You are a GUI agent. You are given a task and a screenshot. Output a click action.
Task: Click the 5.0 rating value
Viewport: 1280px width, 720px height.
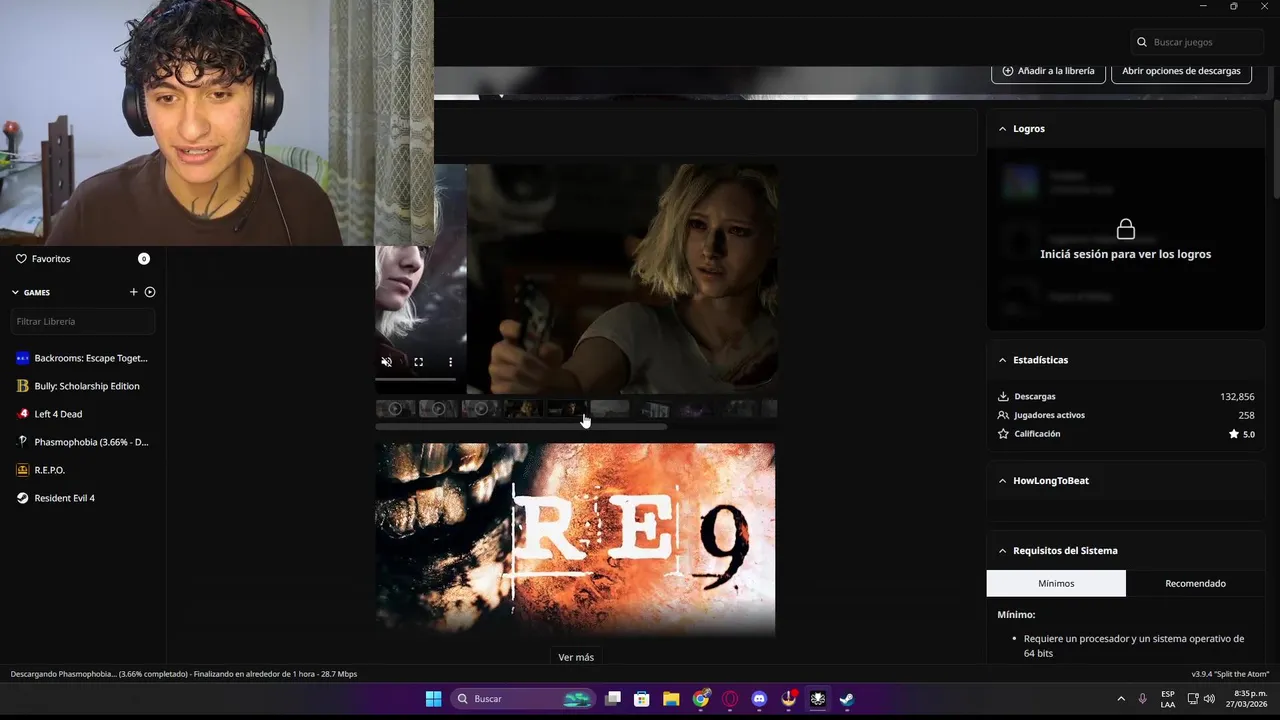tap(1248, 435)
